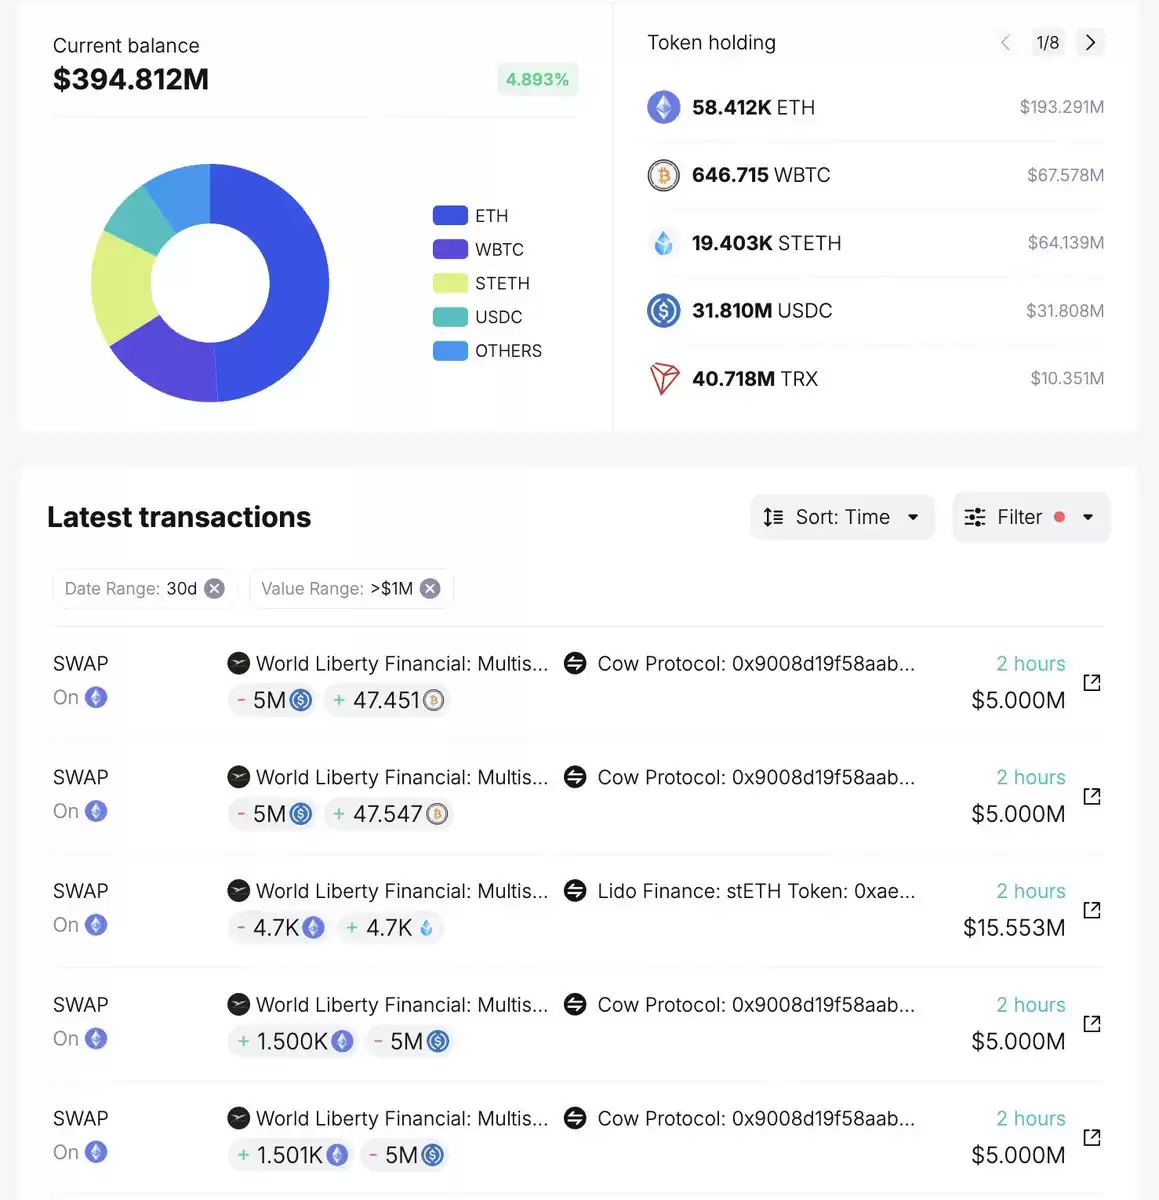
Task: Open World Liberty Financial in the 47.547 swap row
Action: (402, 777)
